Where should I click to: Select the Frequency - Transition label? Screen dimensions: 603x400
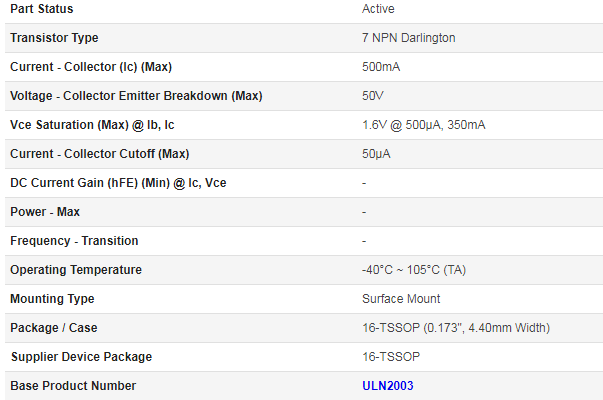tap(74, 241)
